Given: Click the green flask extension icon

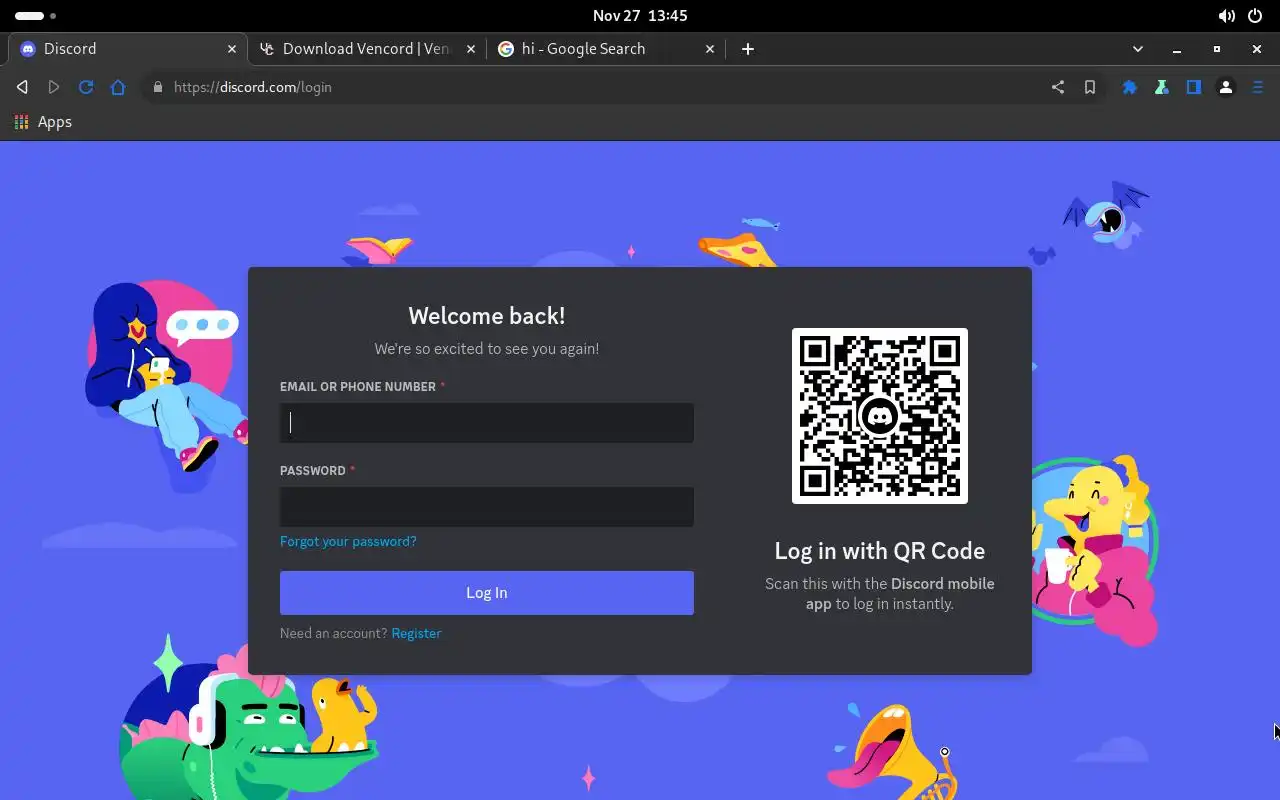Looking at the screenshot, I should (1162, 87).
